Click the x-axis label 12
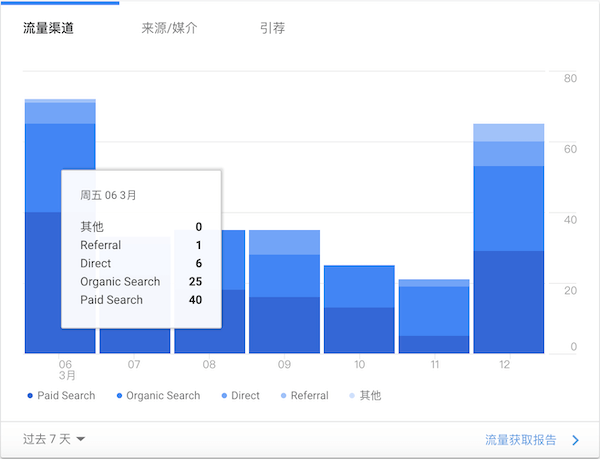This screenshot has width=600, height=459. 504,364
